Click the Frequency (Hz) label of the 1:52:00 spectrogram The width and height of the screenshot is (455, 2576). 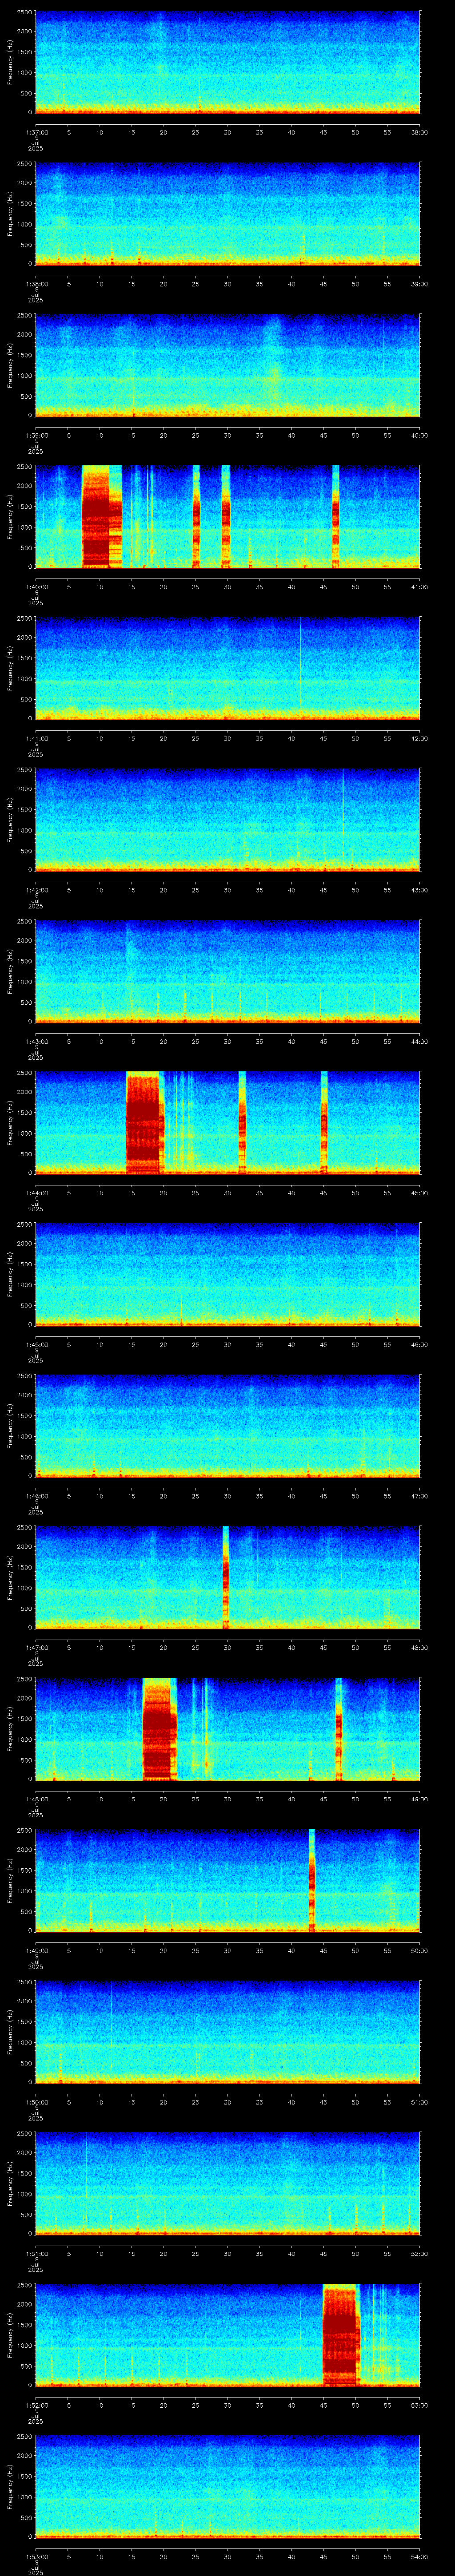pyautogui.click(x=10, y=2334)
